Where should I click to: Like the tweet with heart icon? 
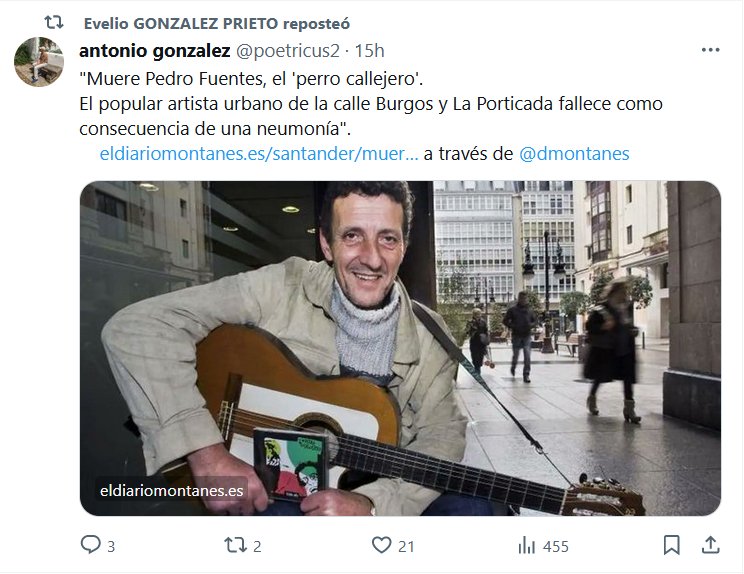click(x=381, y=545)
